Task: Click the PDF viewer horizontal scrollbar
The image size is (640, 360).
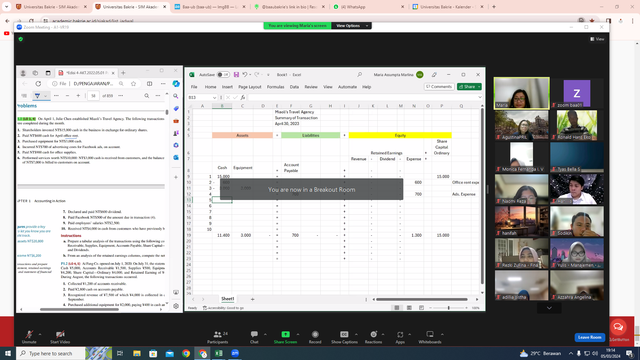Action: (x=80, y=309)
